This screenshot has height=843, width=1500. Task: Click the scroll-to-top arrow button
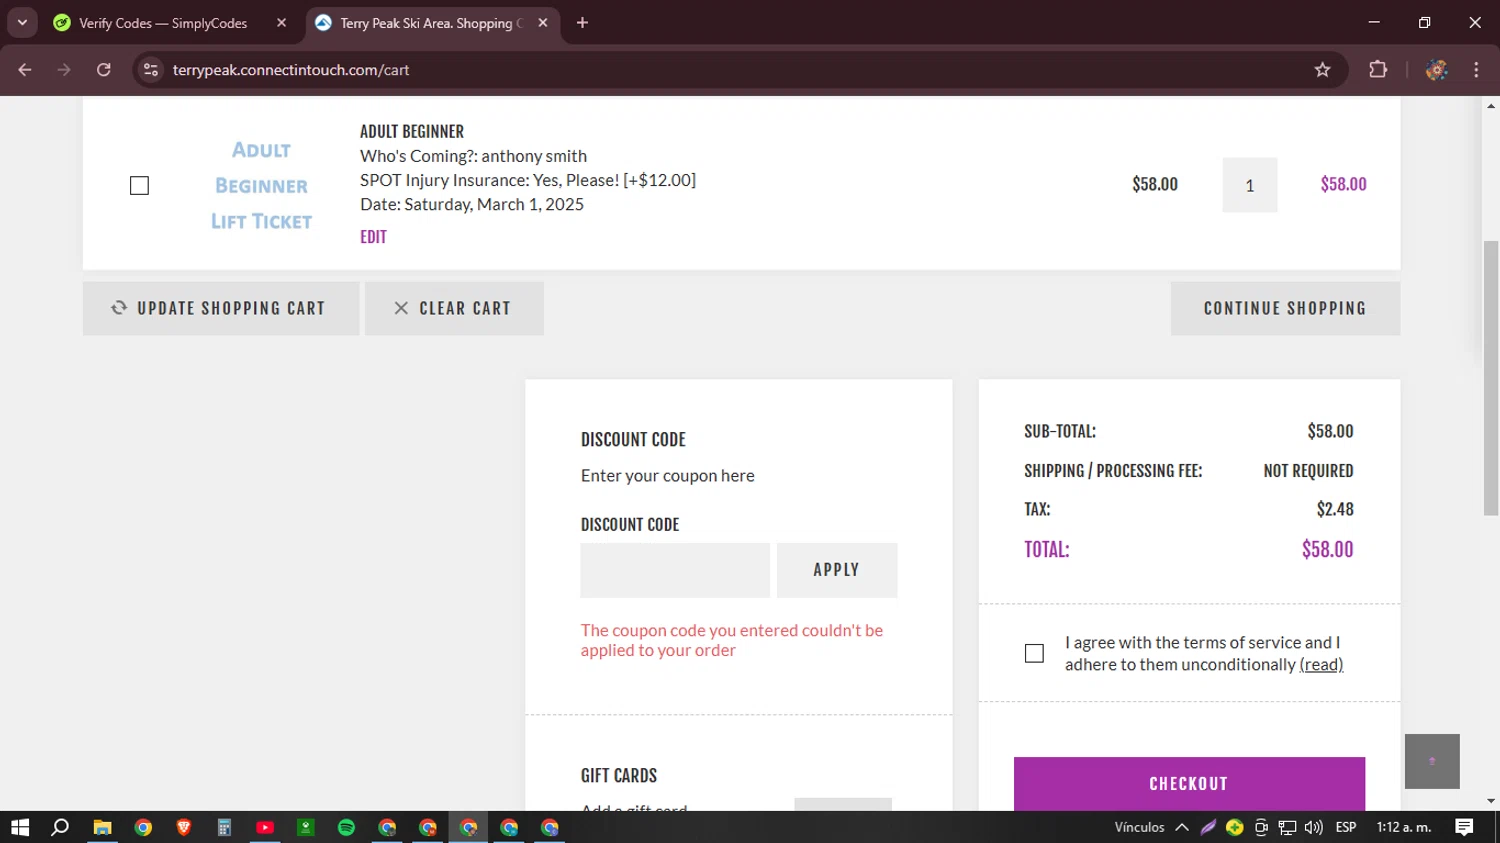click(x=1432, y=761)
